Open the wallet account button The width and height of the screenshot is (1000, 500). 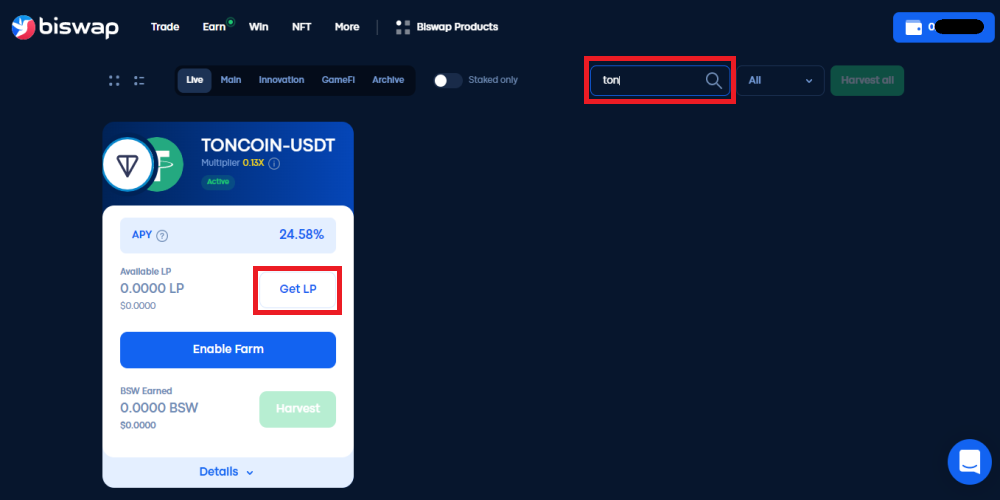[944, 27]
